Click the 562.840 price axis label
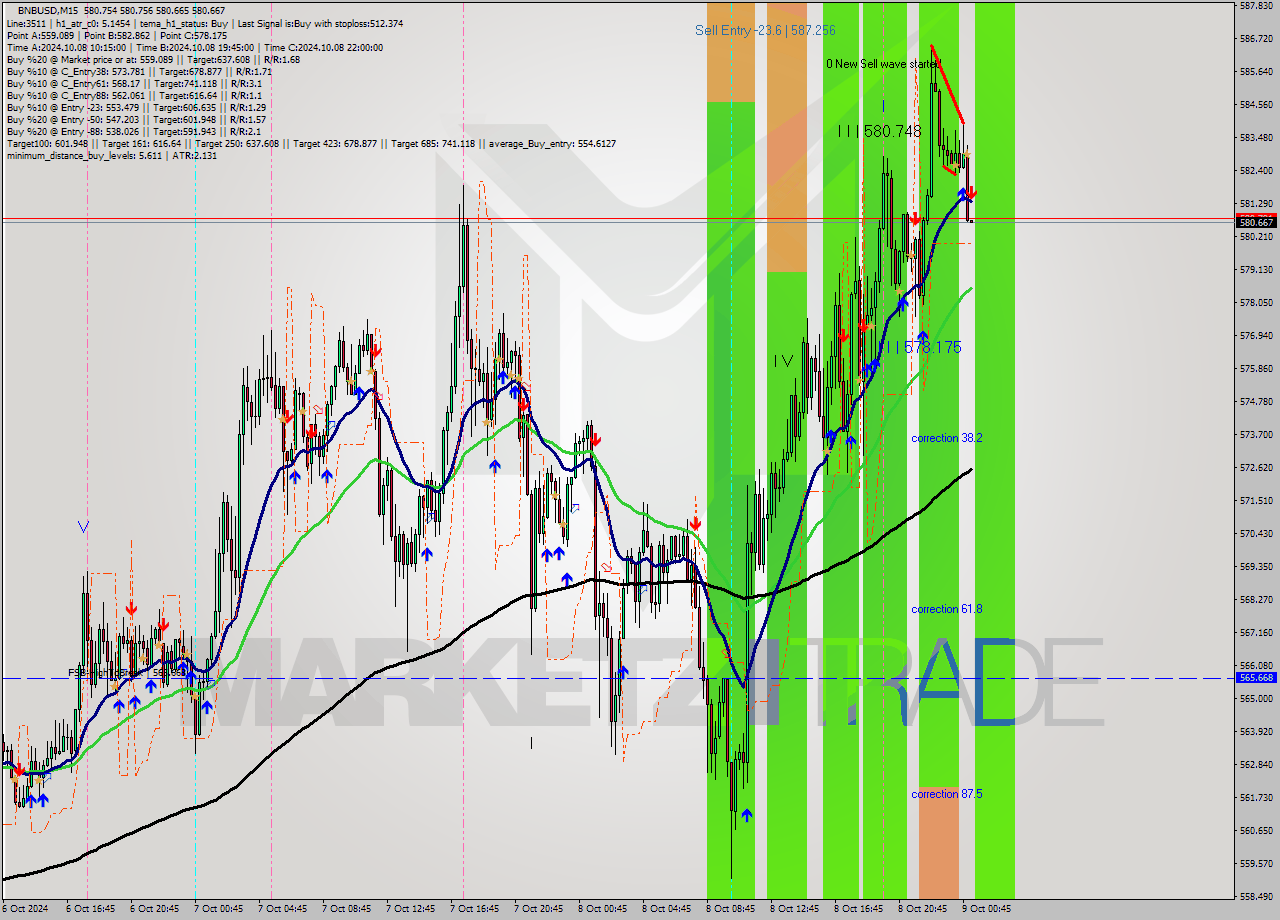 pyautogui.click(x=1256, y=765)
